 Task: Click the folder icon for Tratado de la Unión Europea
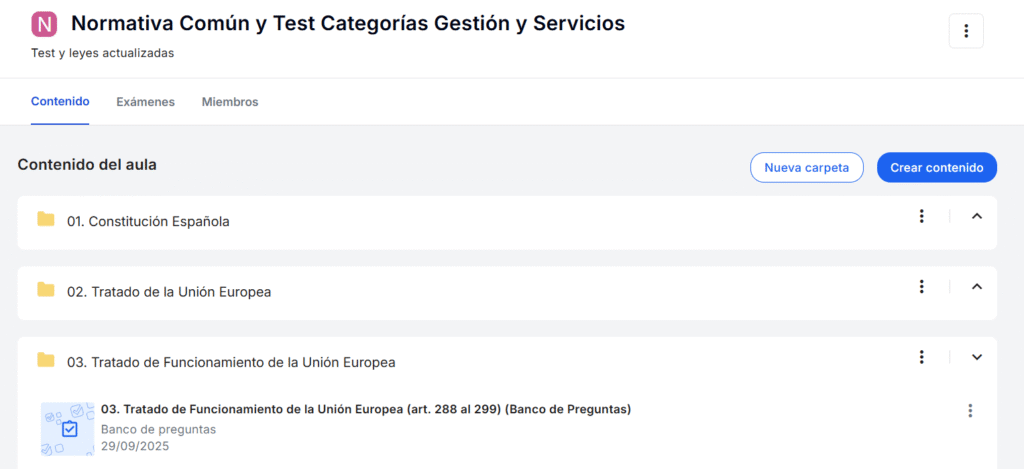pos(46,290)
